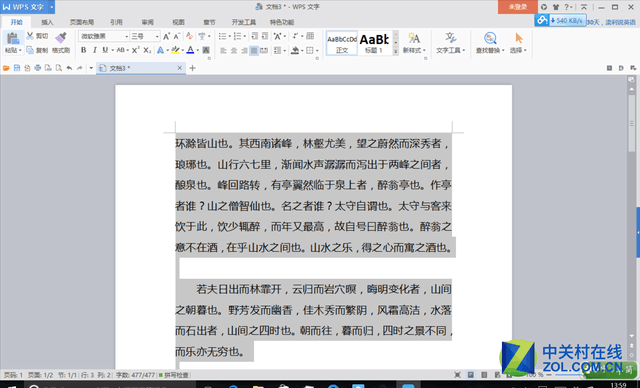Click the large Paste clipboard icon
640x388 pixels.
tap(13, 38)
